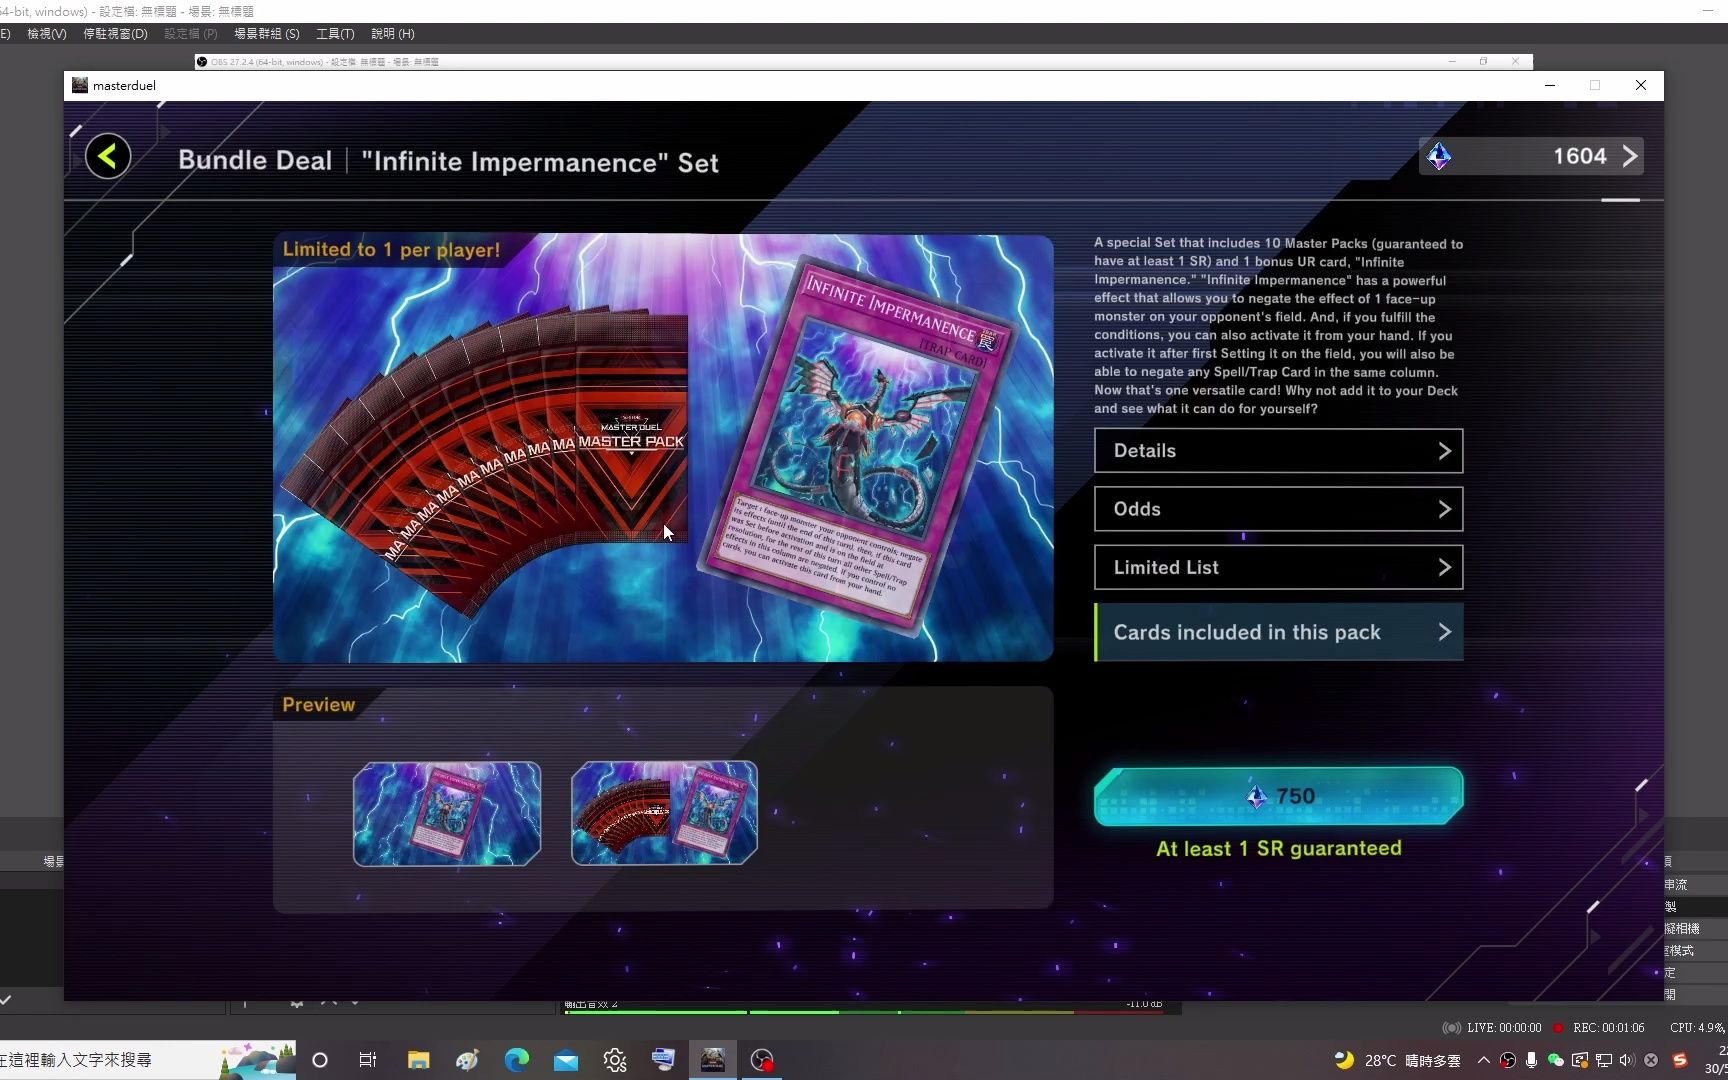The image size is (1728, 1080).
Task: Select the Master Packs and card preview thumbnail
Action: point(664,813)
